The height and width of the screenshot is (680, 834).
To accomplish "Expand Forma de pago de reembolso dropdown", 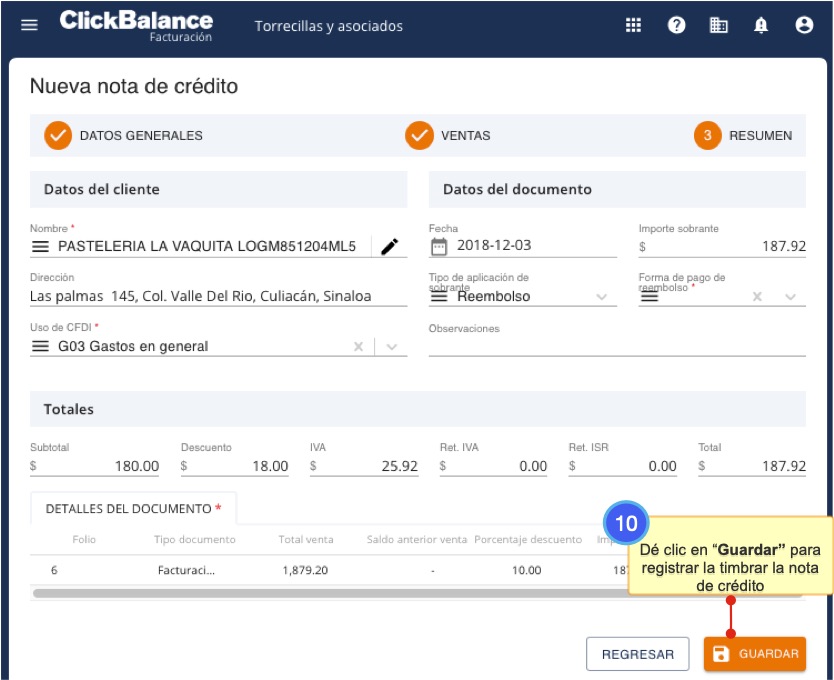I will [x=790, y=297].
